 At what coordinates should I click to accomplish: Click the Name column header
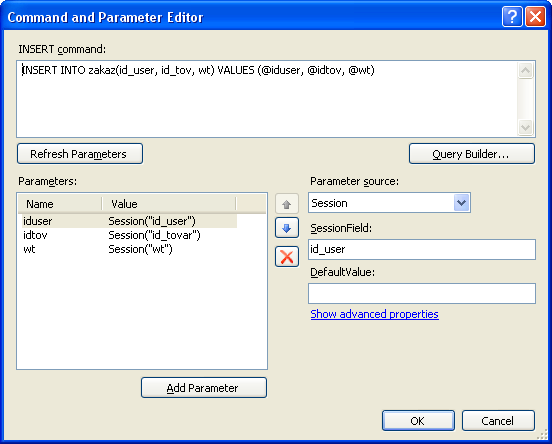60,204
